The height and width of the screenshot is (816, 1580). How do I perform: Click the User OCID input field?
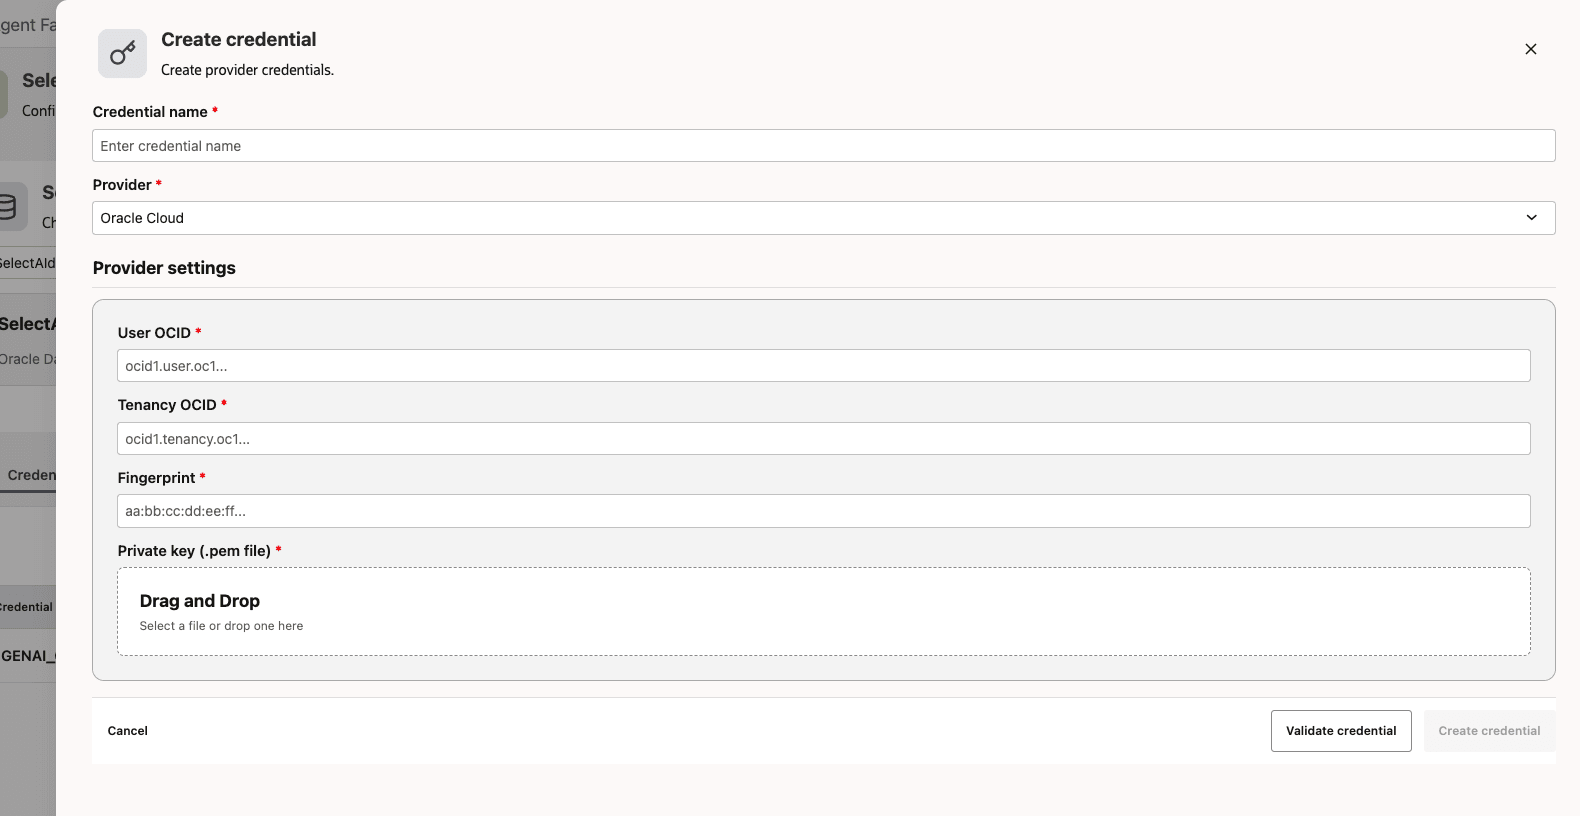click(x=824, y=365)
